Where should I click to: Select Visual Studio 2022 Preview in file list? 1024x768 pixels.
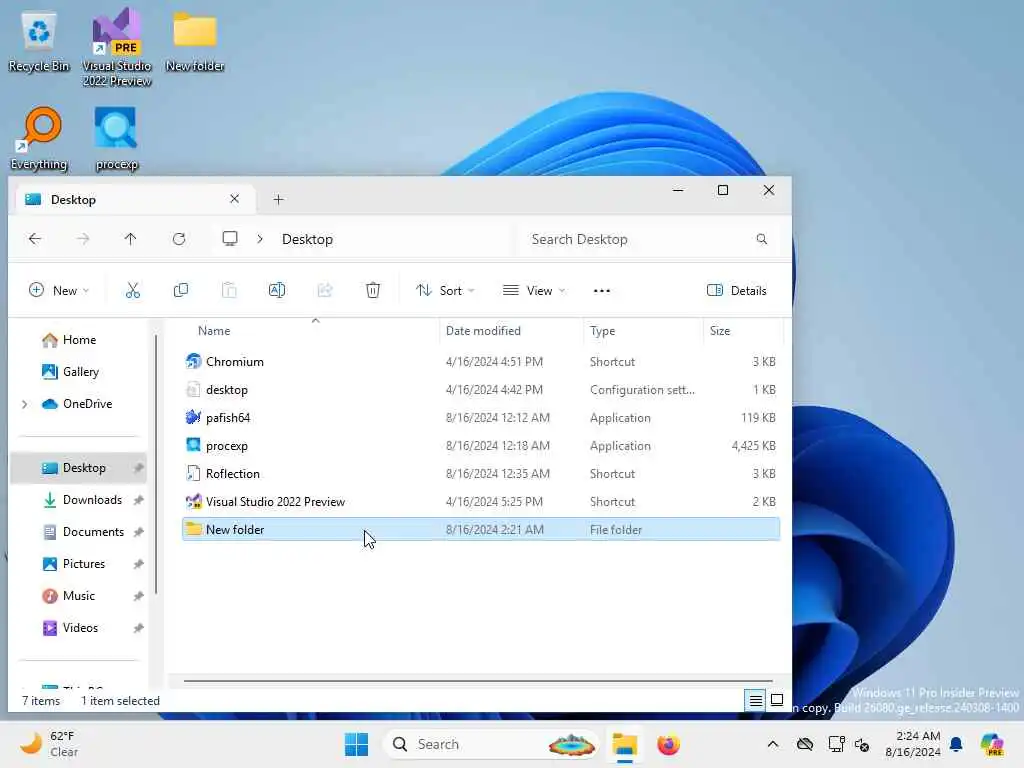481,502
